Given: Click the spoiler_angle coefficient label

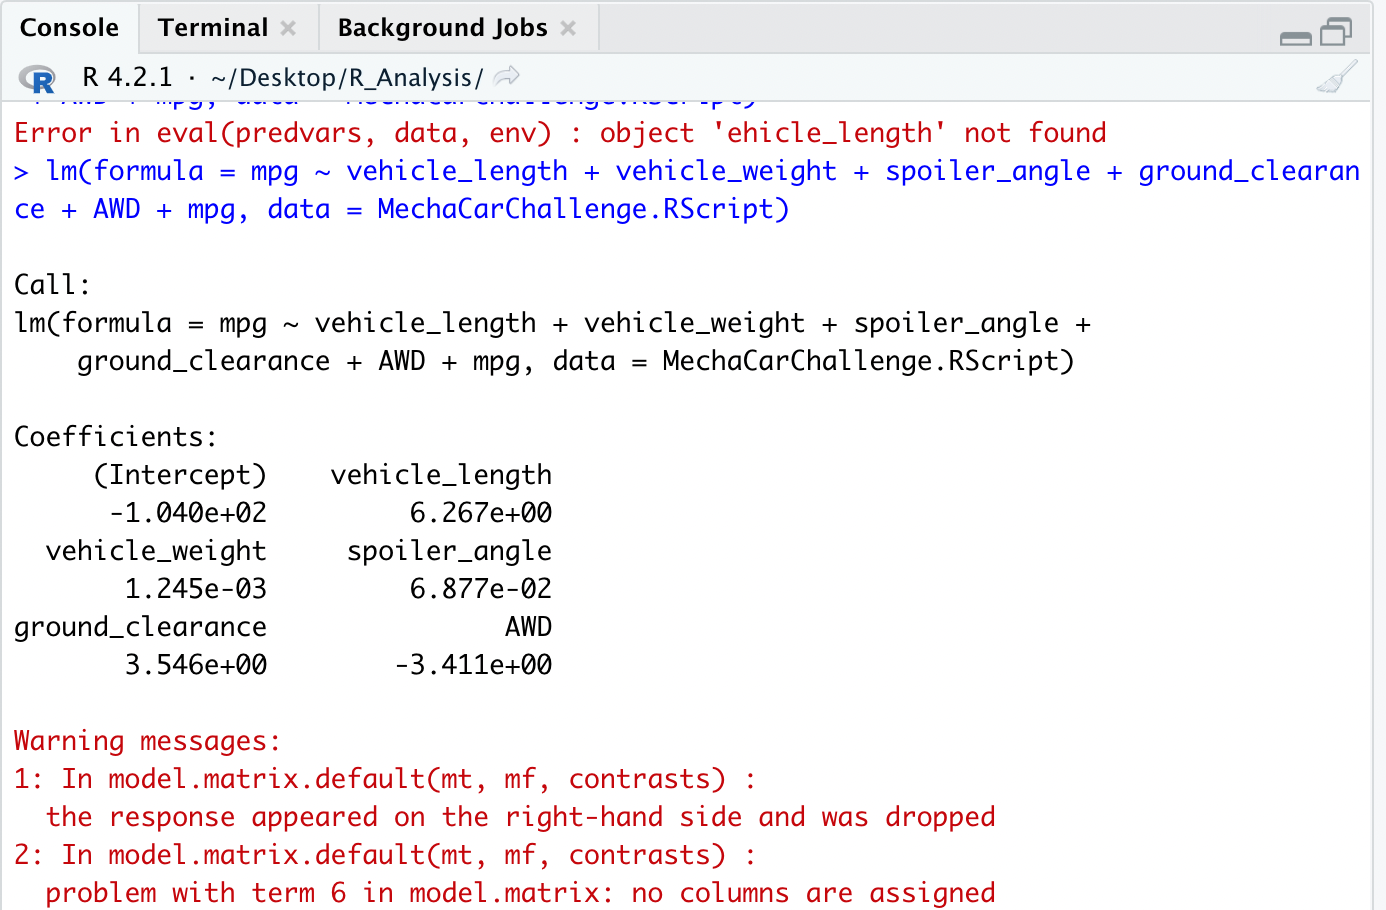Looking at the screenshot, I should (x=449, y=551).
